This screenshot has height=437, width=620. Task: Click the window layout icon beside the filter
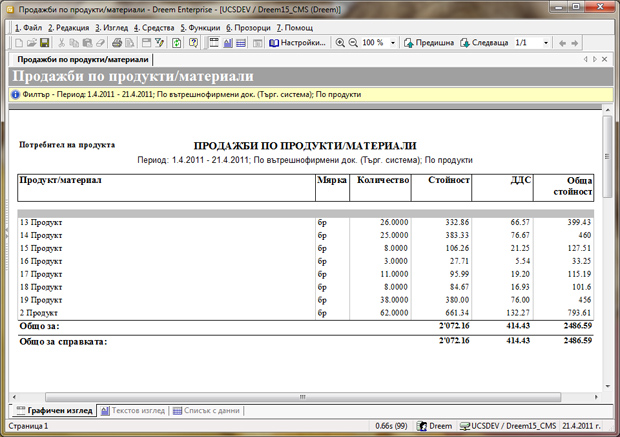click(146, 43)
